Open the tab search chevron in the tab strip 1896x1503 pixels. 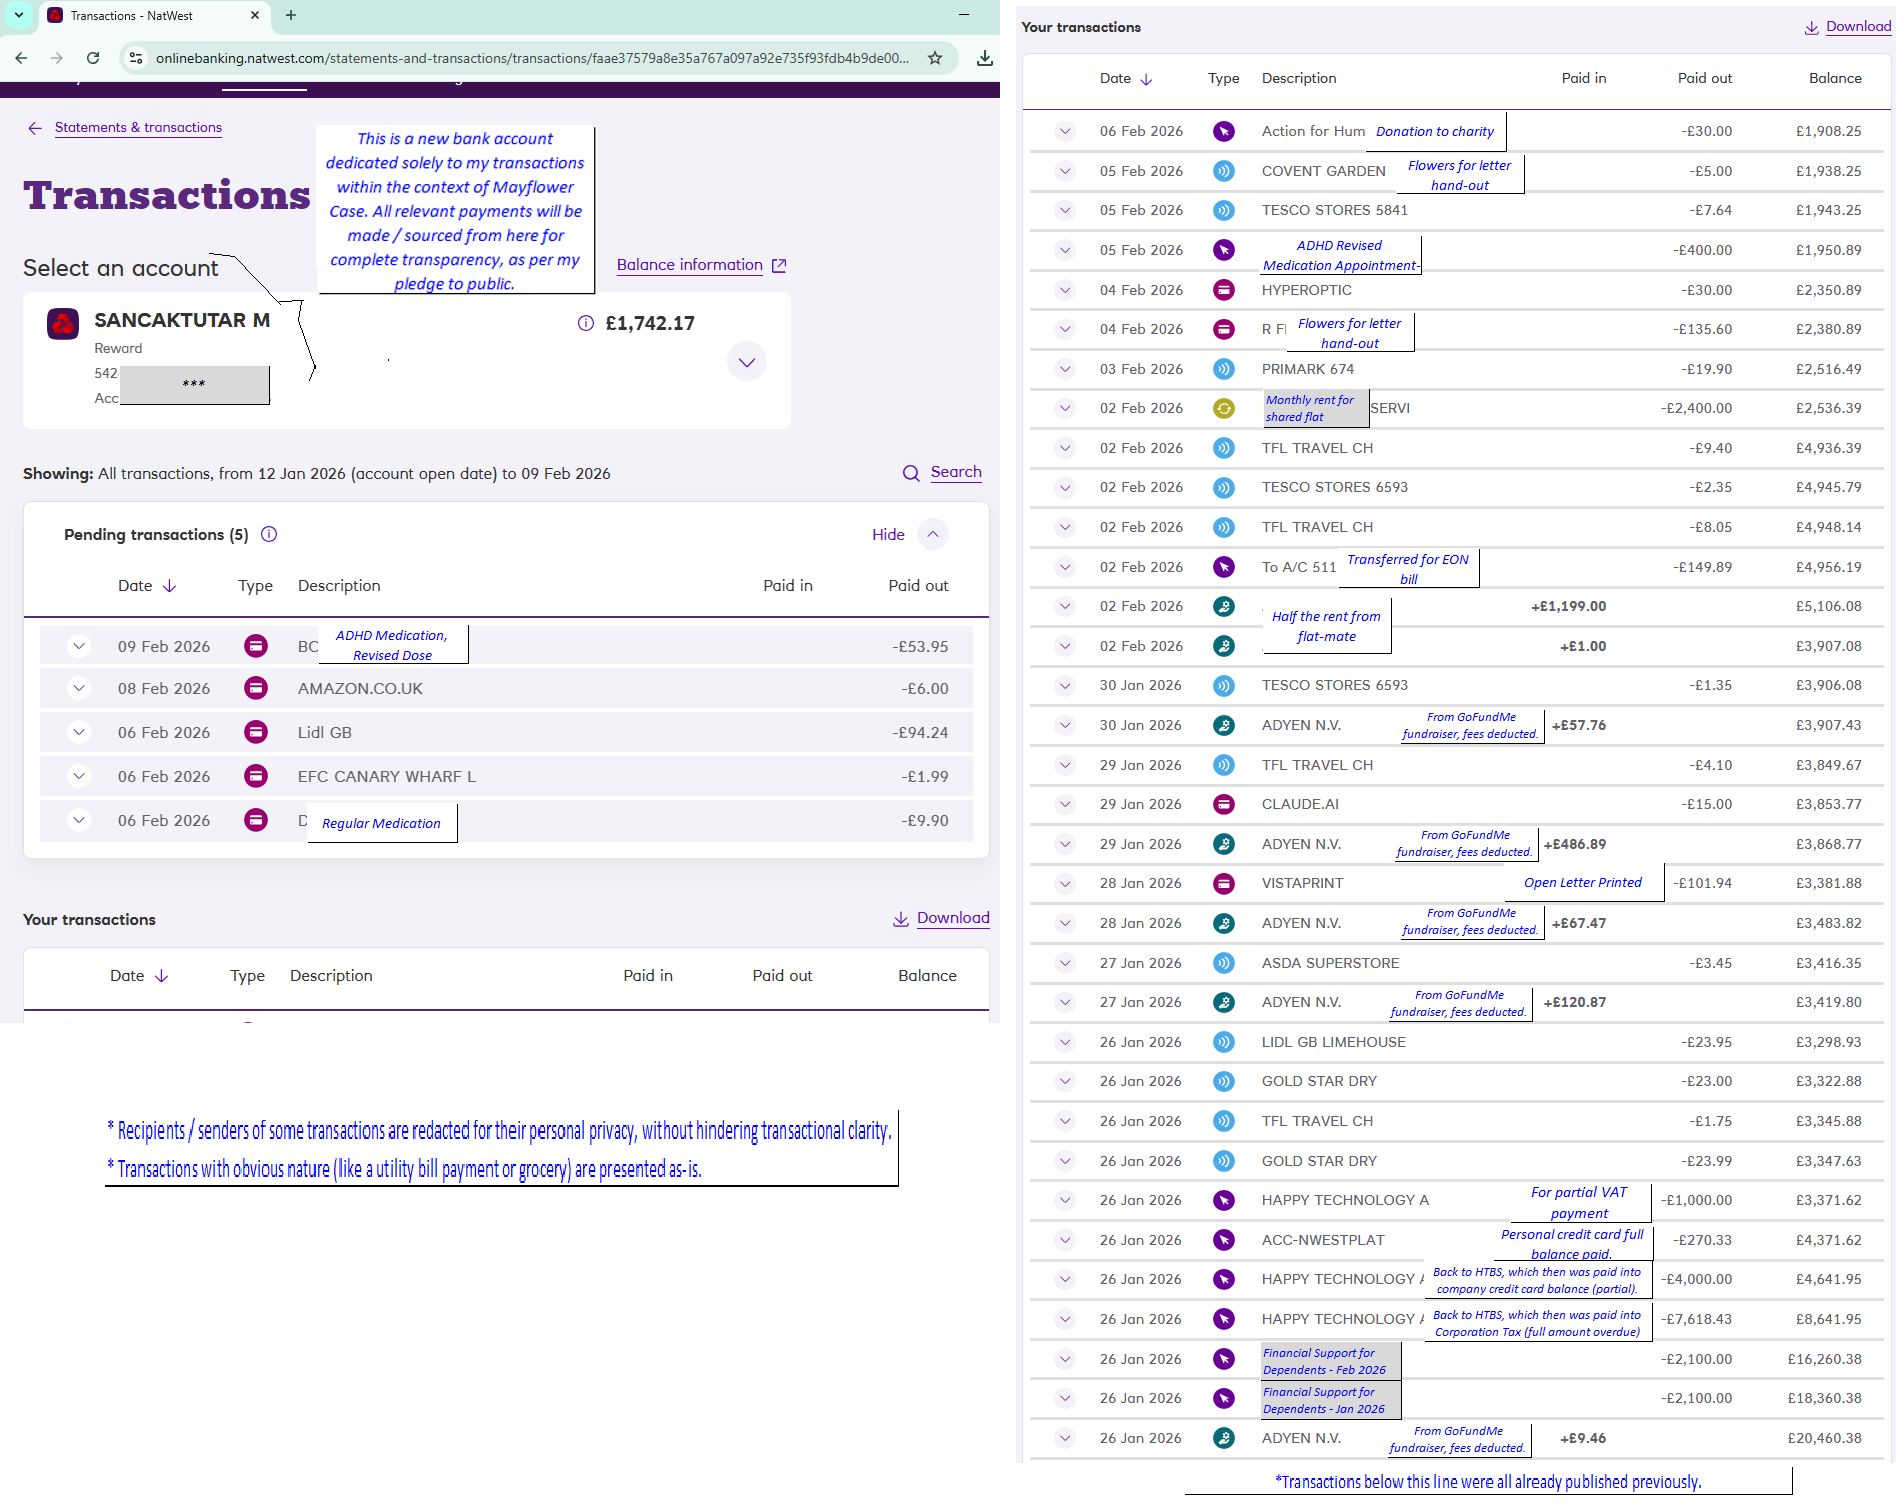[x=18, y=15]
